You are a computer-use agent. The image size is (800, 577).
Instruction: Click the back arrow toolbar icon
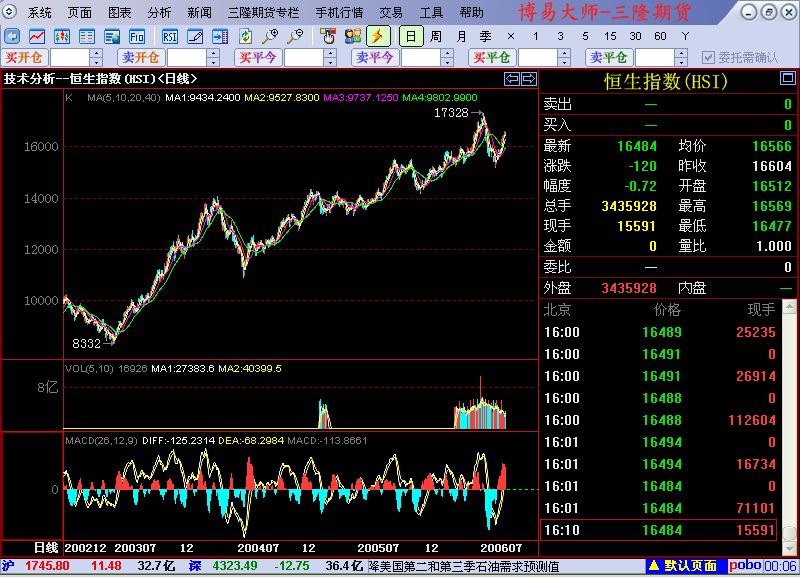click(11, 36)
